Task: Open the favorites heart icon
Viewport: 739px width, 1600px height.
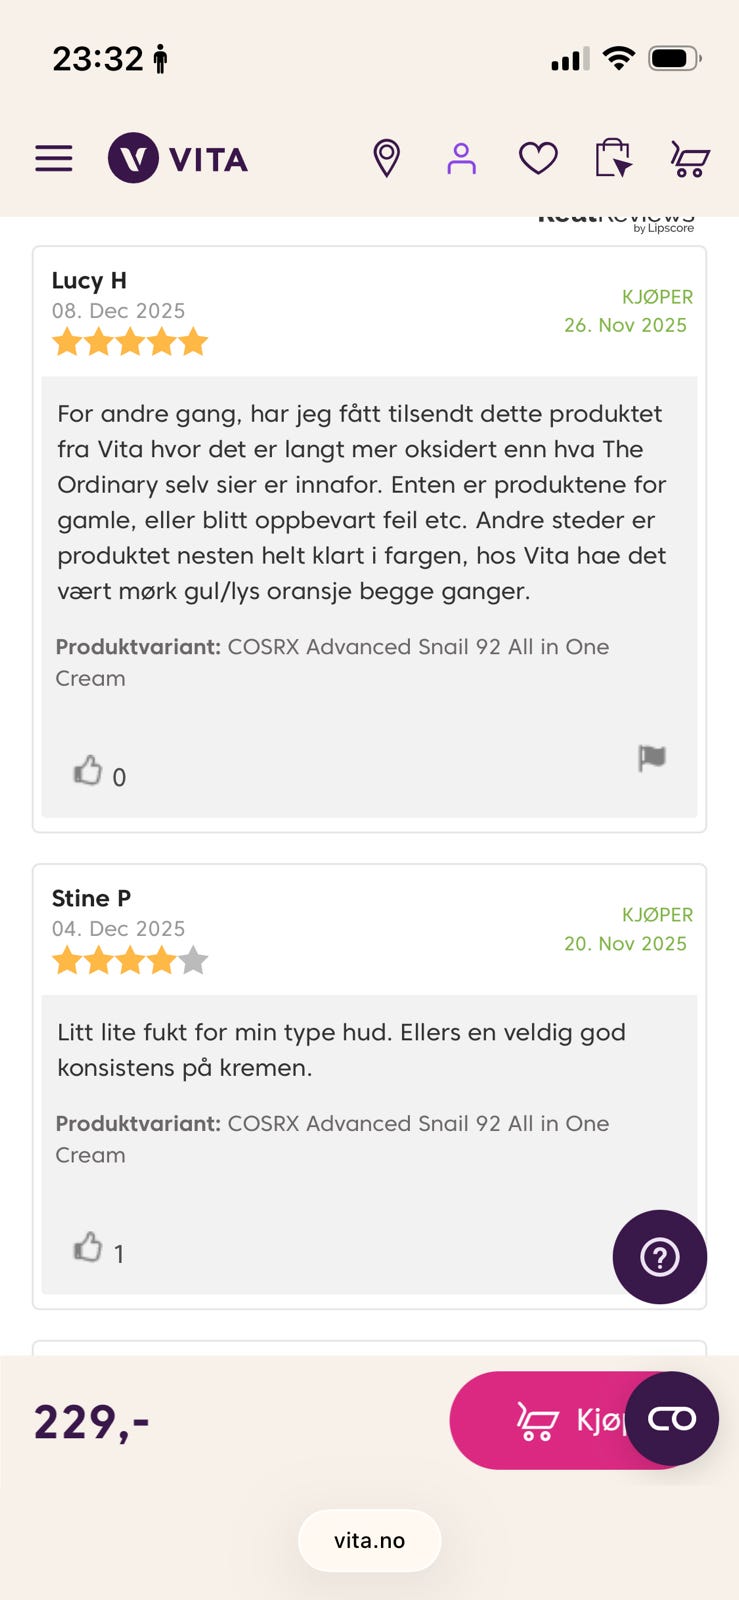Action: tap(538, 158)
